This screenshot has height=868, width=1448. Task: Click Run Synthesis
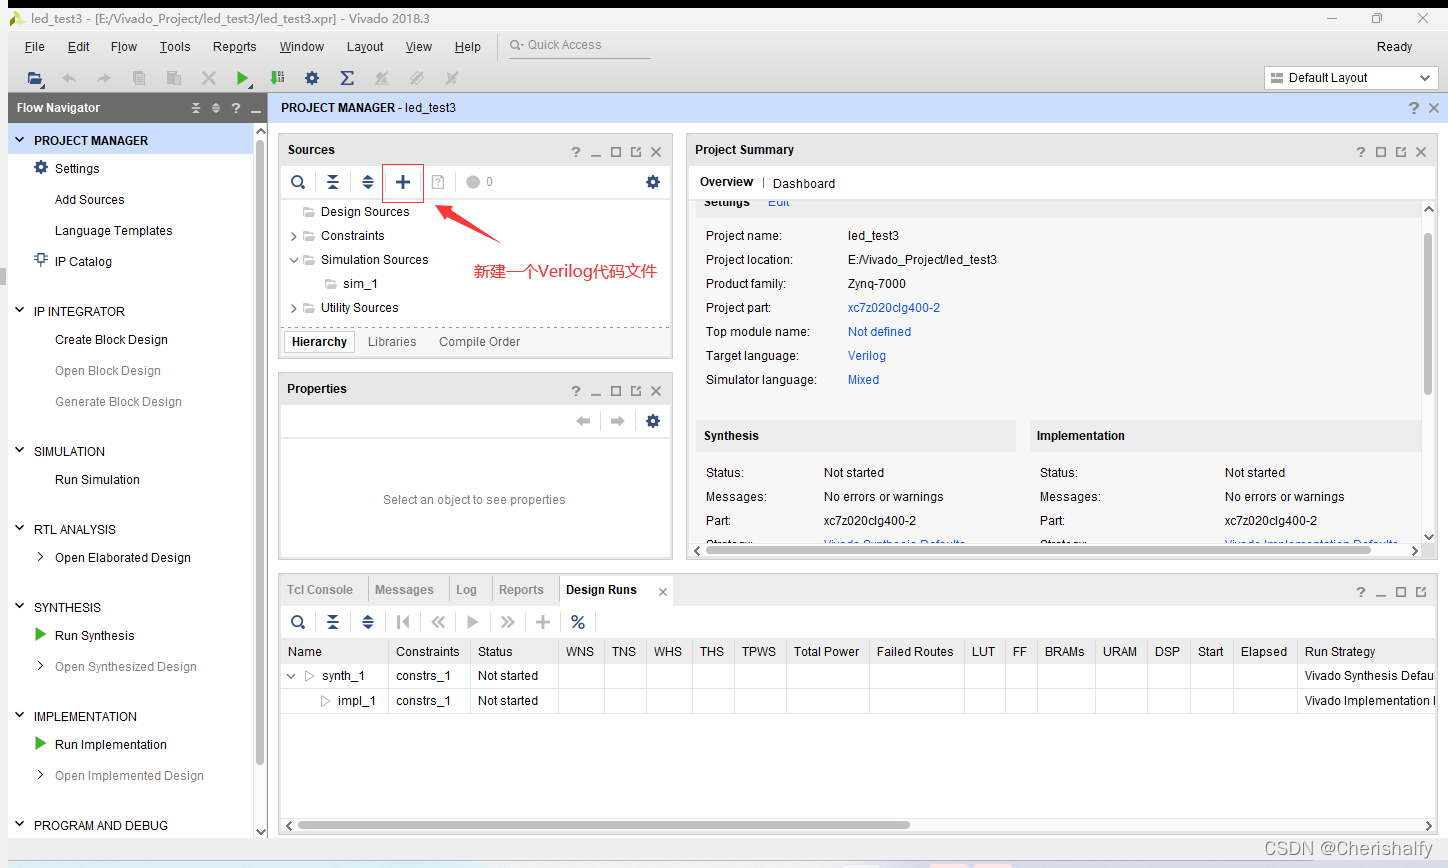point(95,636)
